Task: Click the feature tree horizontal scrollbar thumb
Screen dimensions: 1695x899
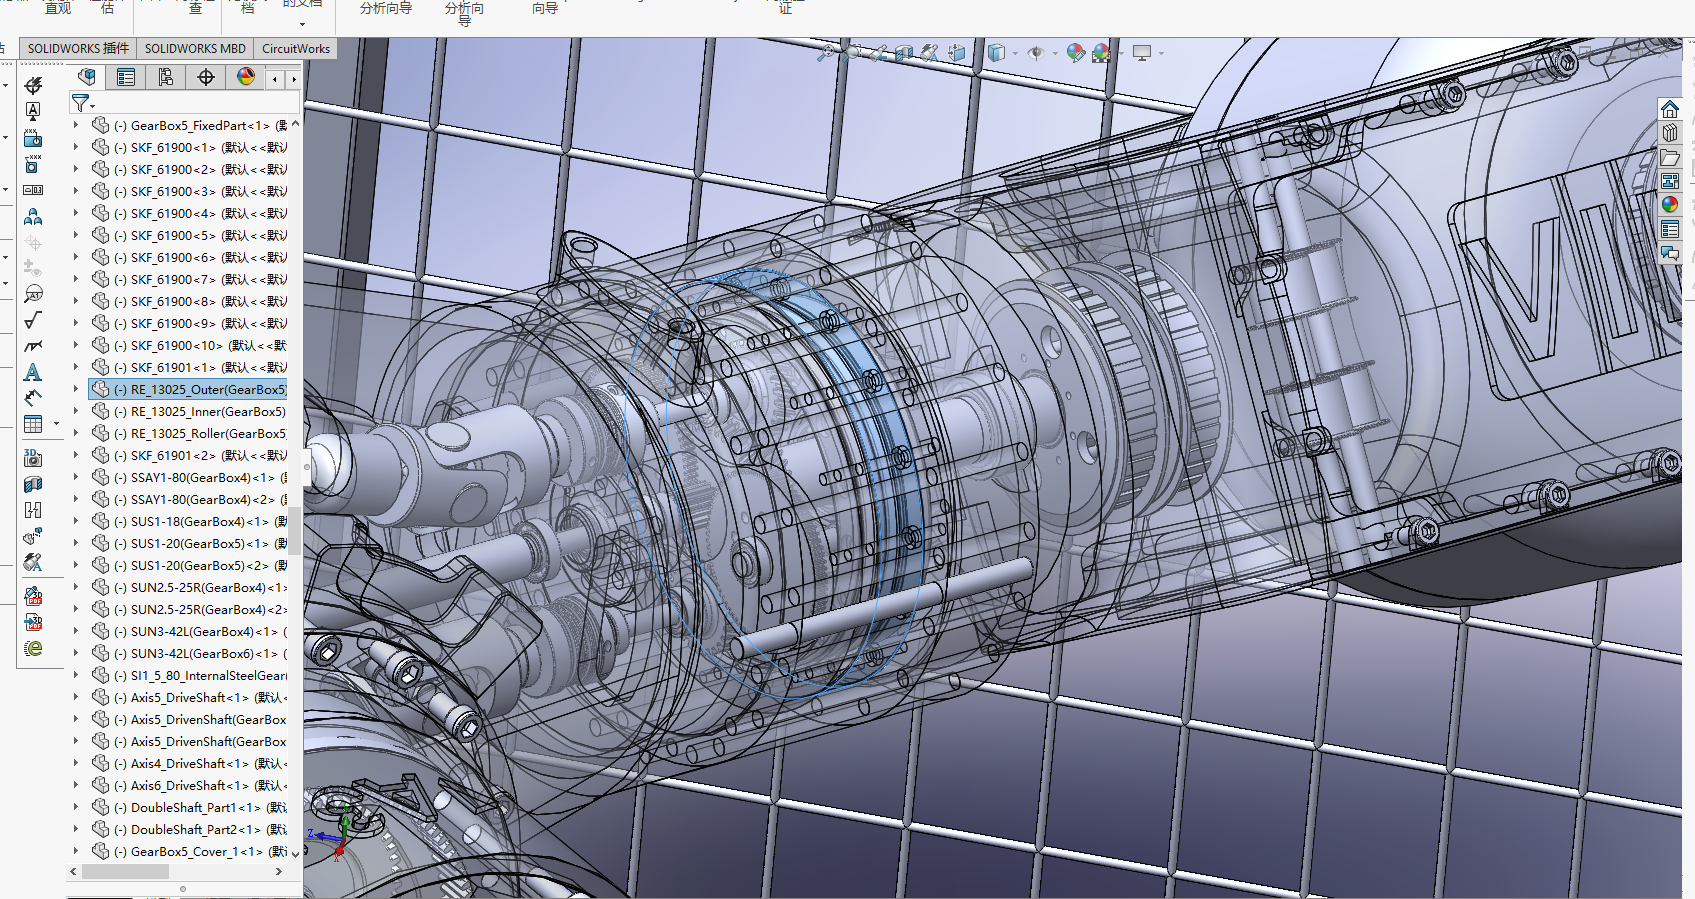Action: 125,871
